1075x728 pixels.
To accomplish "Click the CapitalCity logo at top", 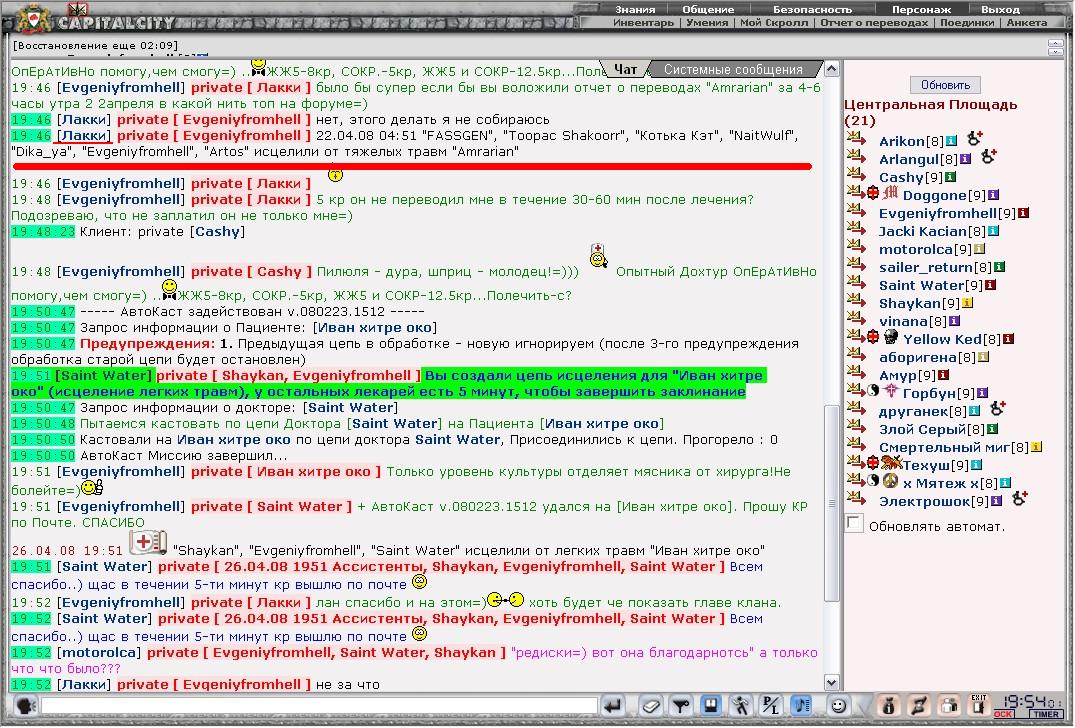I will 96,21.
